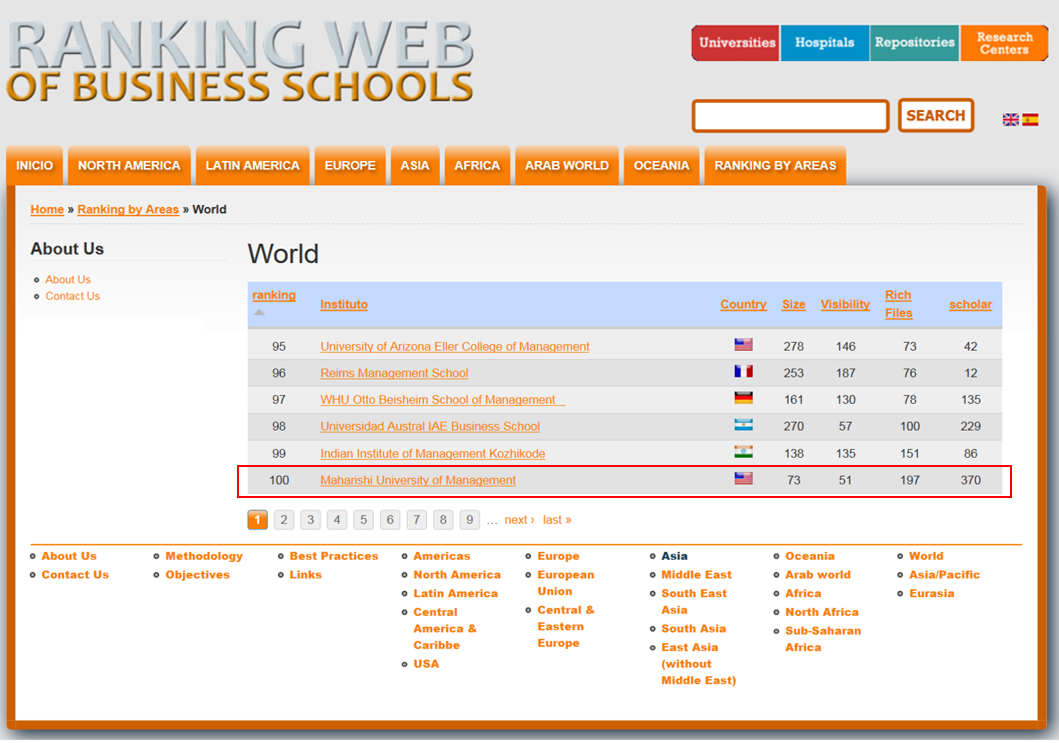The width and height of the screenshot is (1059, 743).
Task: Select INICIO in the navigation bar
Action: point(34,165)
